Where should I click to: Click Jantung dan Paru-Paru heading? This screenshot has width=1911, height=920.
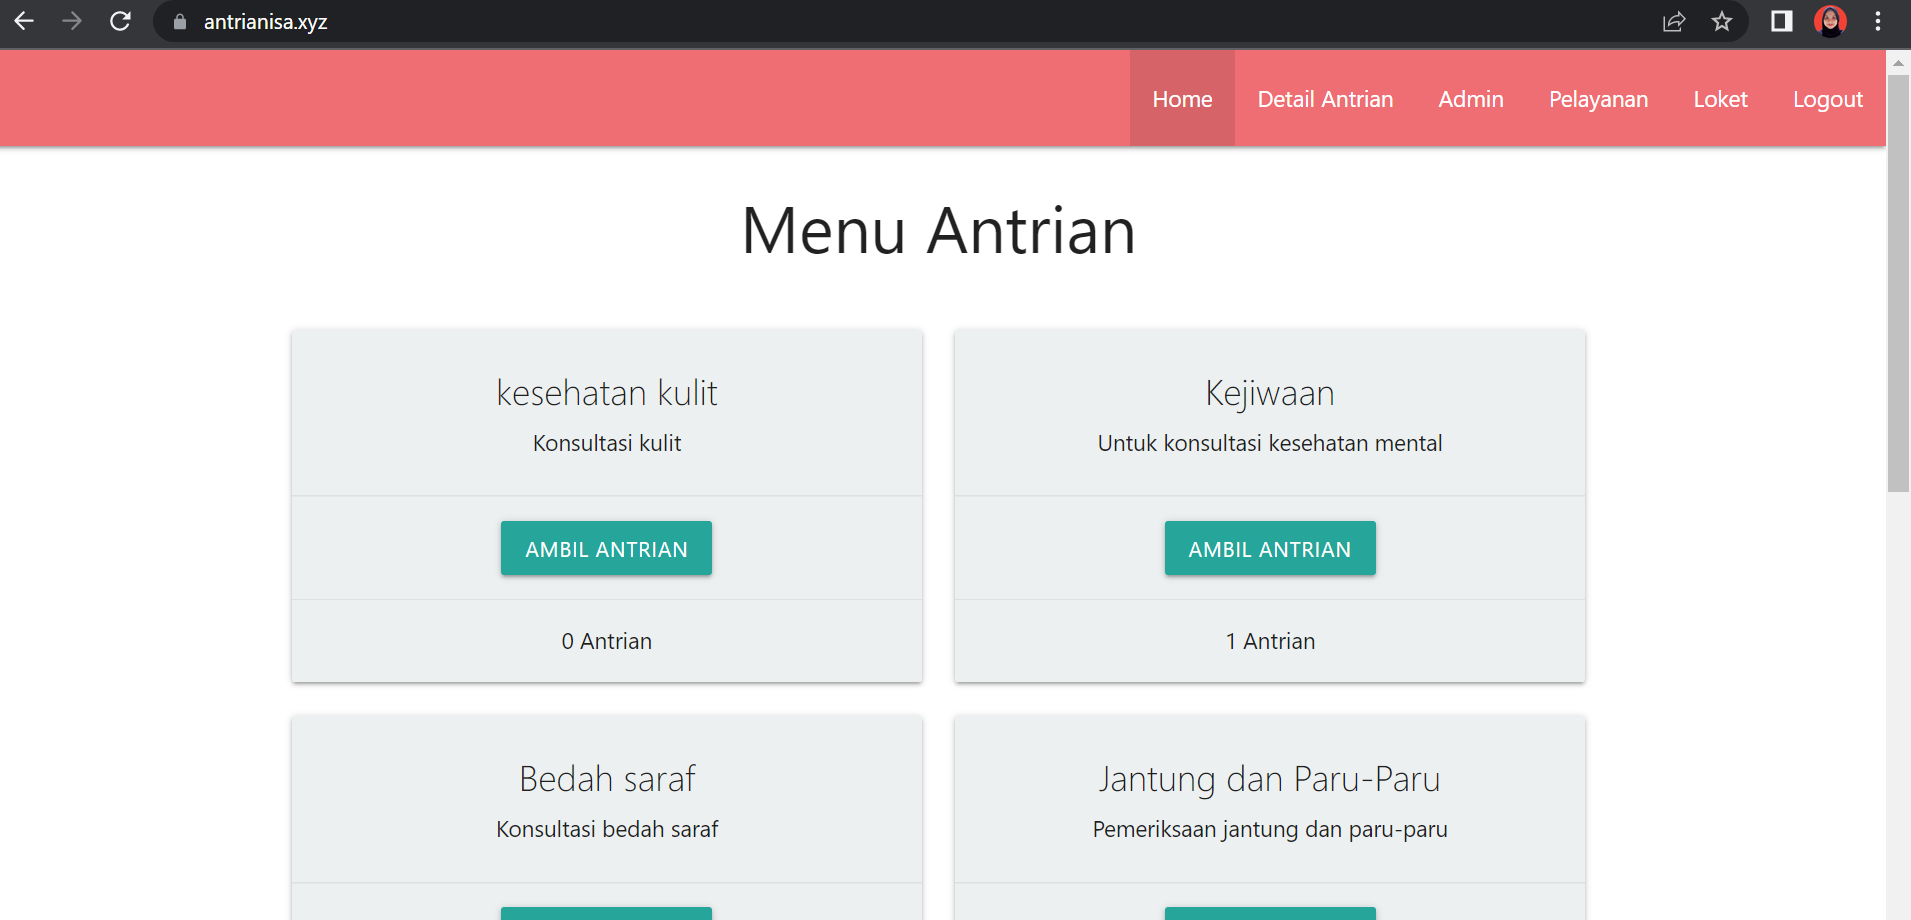tap(1270, 780)
